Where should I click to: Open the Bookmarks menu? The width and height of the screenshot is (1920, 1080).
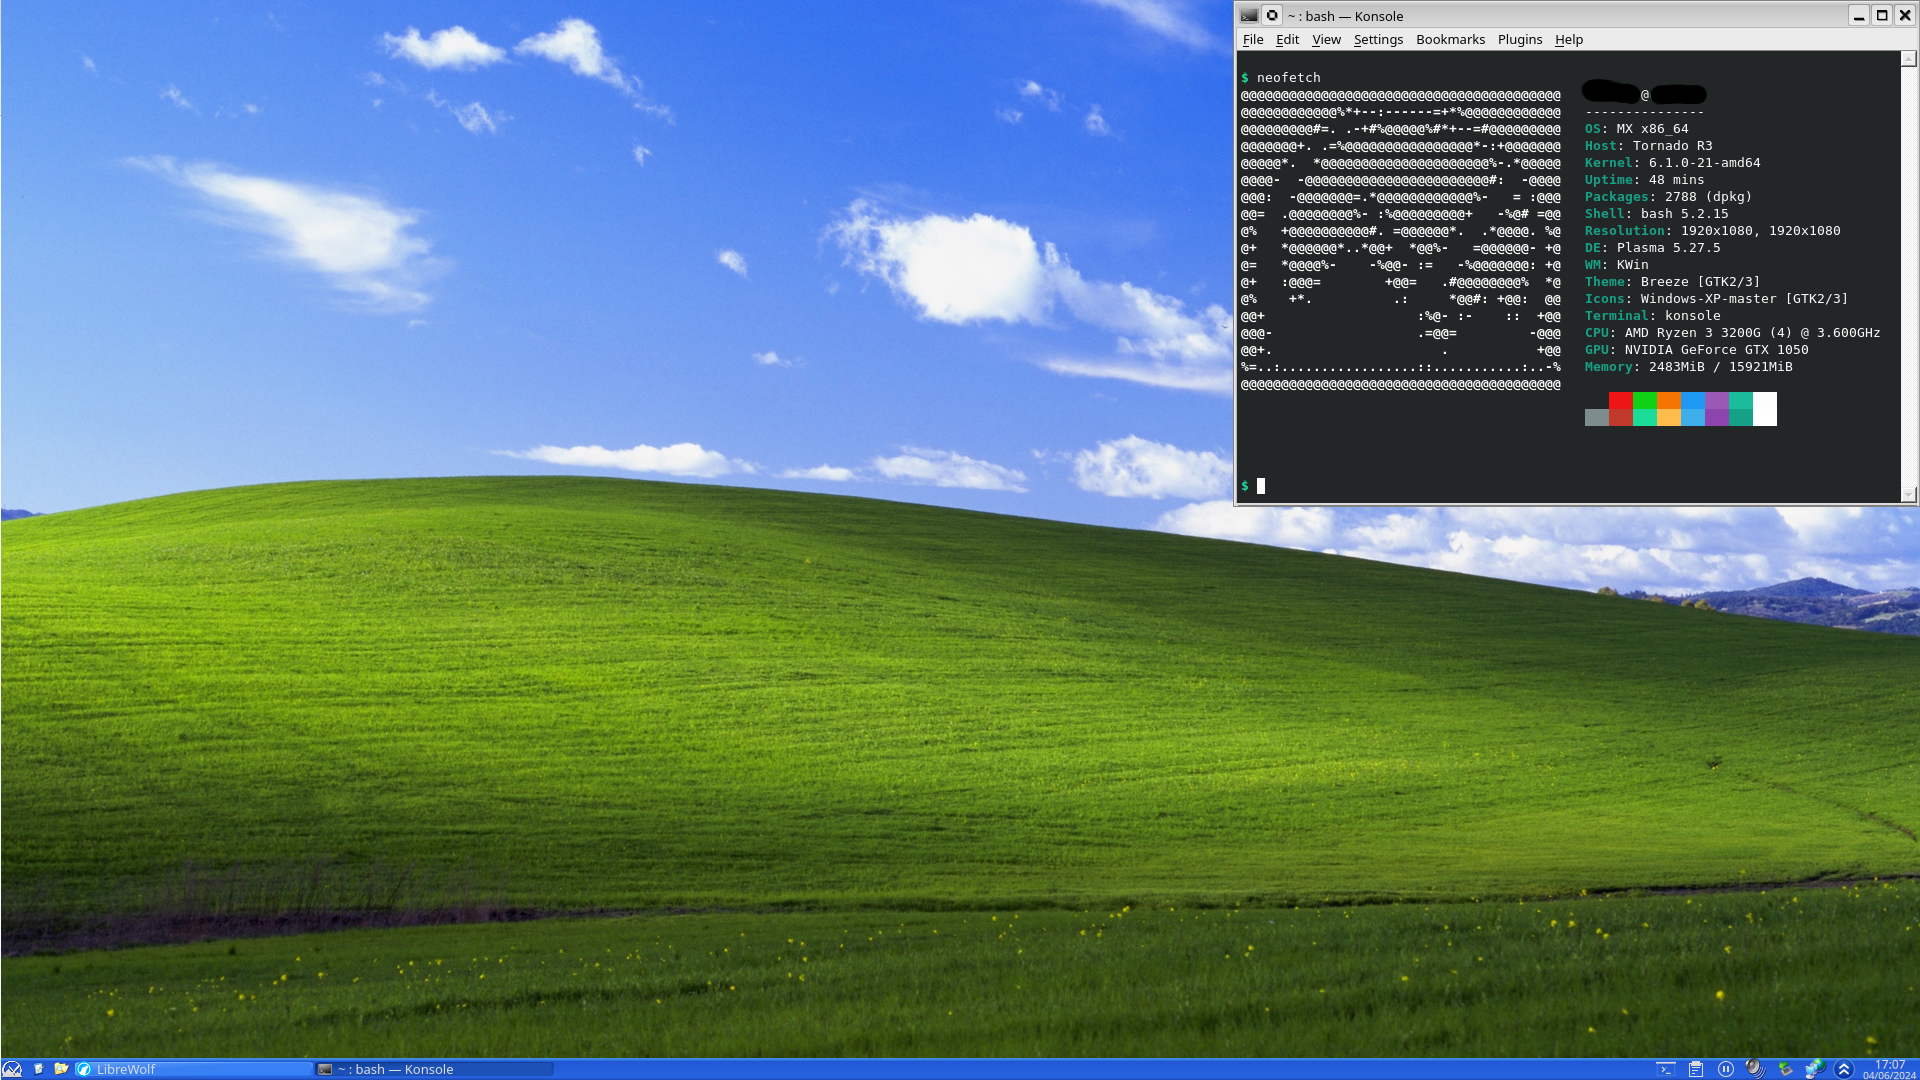(x=1450, y=40)
